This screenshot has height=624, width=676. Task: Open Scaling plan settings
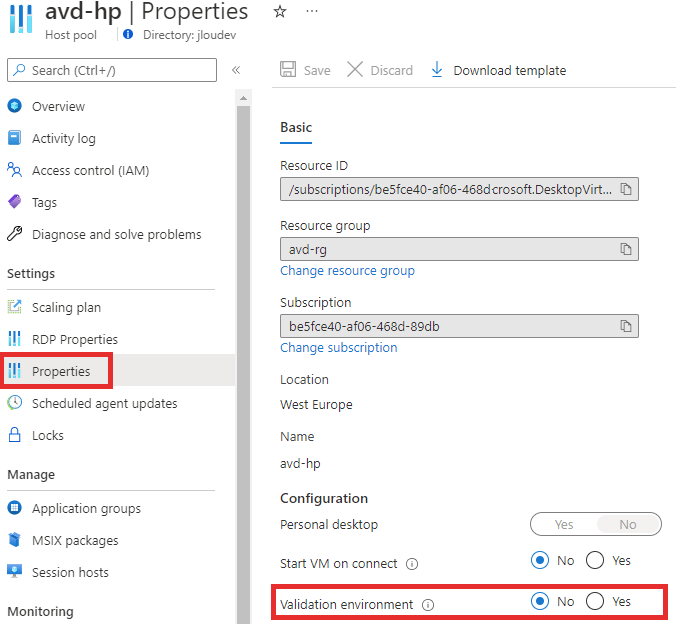pos(66,307)
